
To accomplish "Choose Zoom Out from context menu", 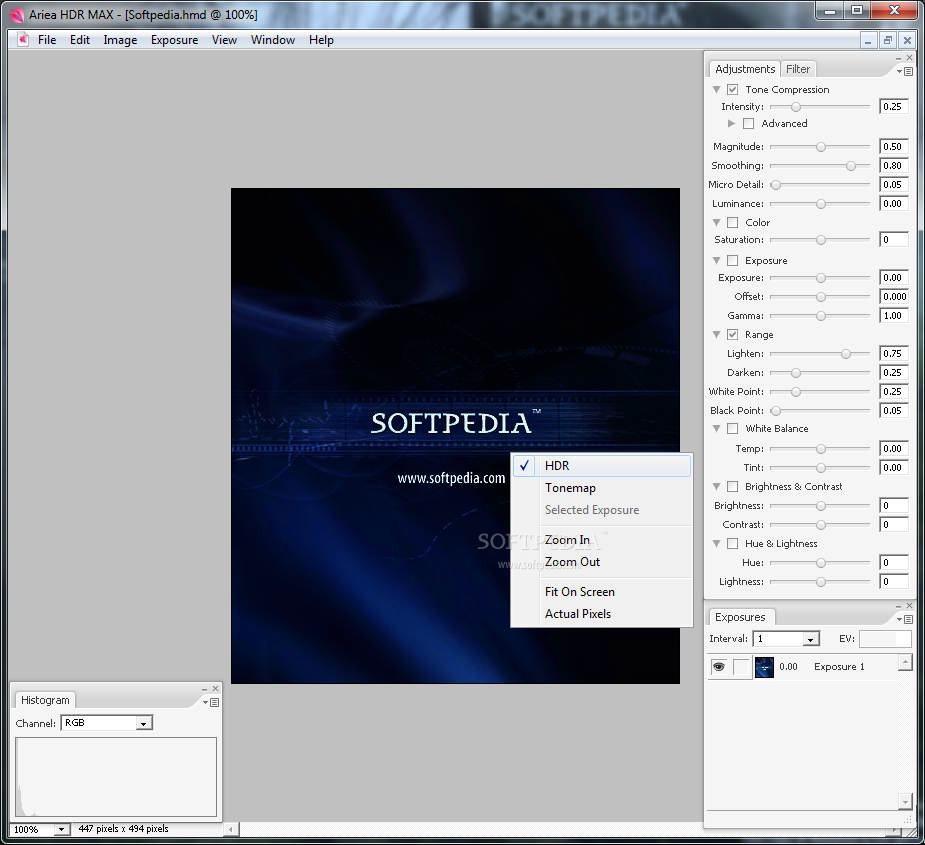I will (602, 562).
